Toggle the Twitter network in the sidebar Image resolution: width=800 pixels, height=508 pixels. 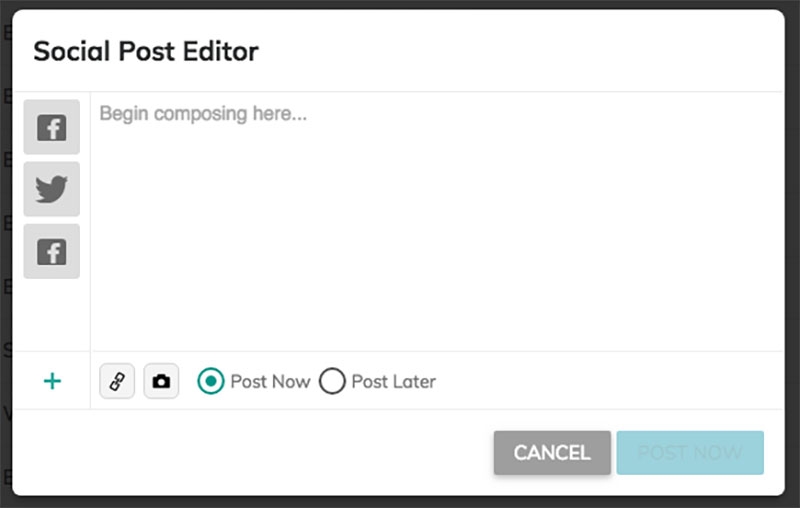[51, 189]
